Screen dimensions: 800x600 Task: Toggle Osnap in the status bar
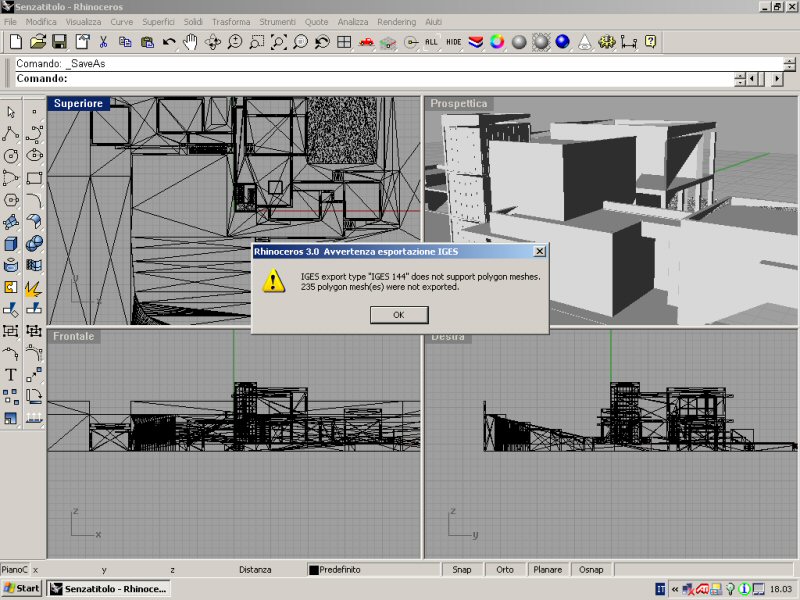pos(591,569)
